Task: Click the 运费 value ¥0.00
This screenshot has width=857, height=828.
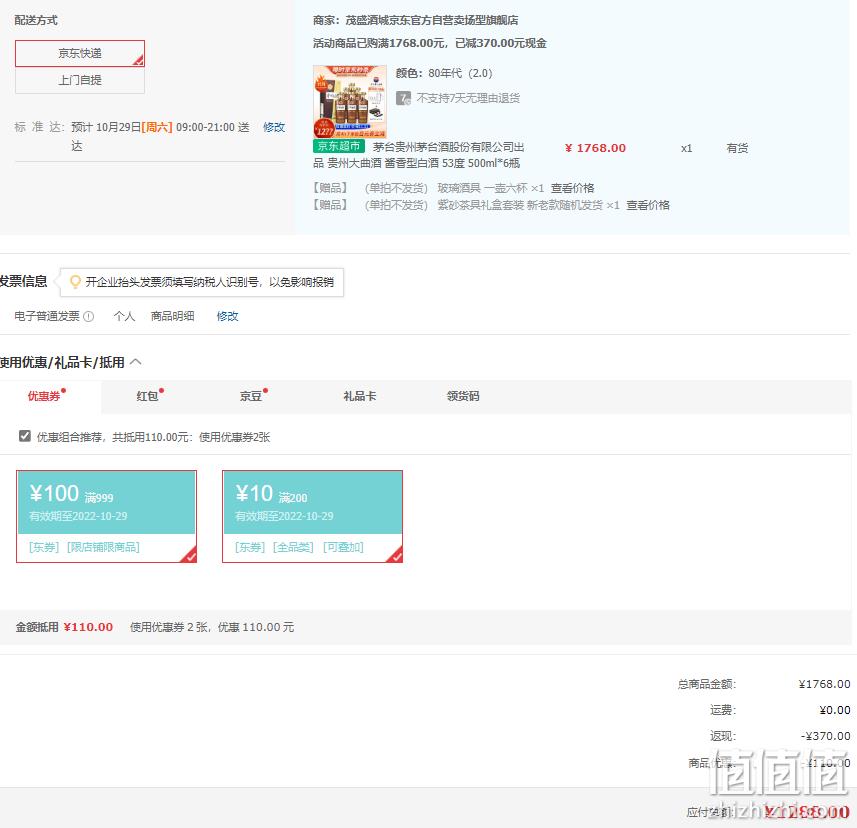Action: pyautogui.click(x=835, y=710)
